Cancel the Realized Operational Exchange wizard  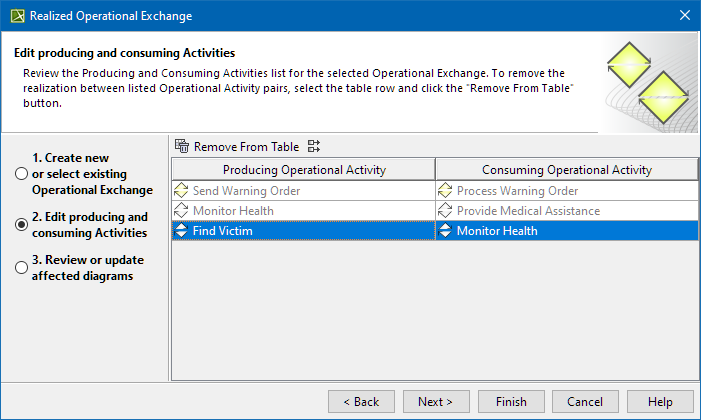[x=585, y=401]
